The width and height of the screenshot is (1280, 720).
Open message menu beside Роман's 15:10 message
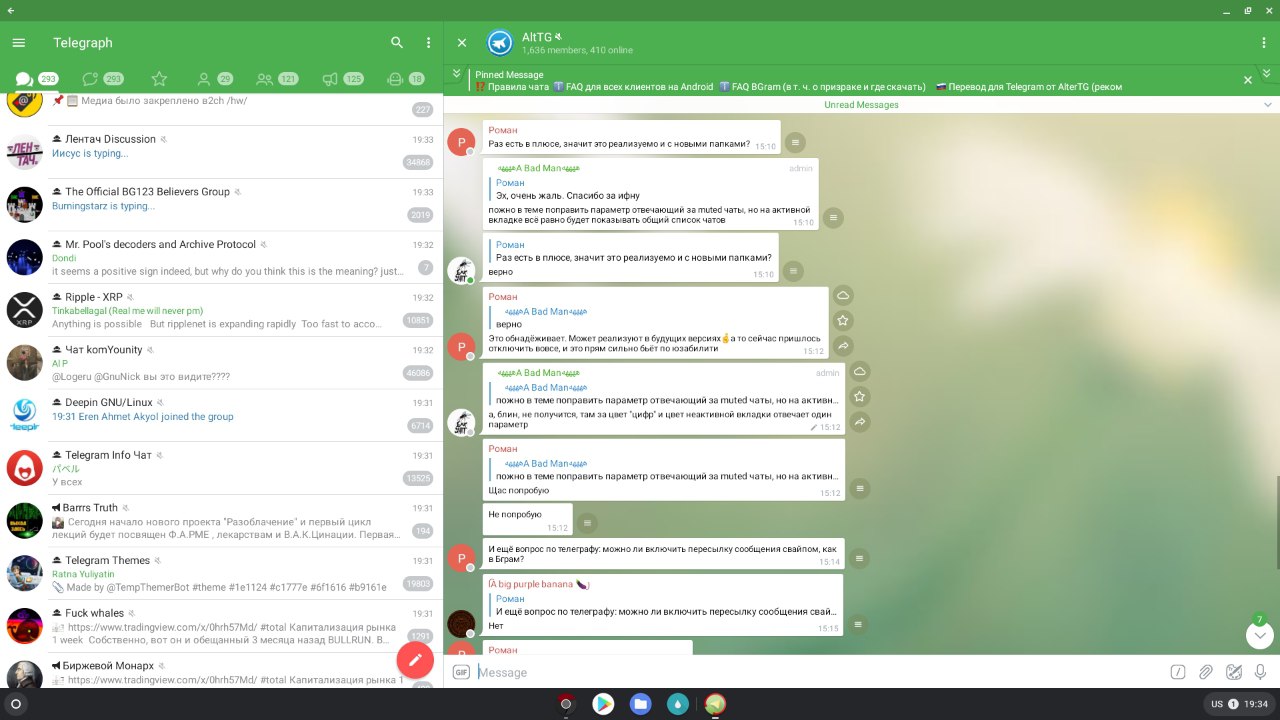(794, 142)
